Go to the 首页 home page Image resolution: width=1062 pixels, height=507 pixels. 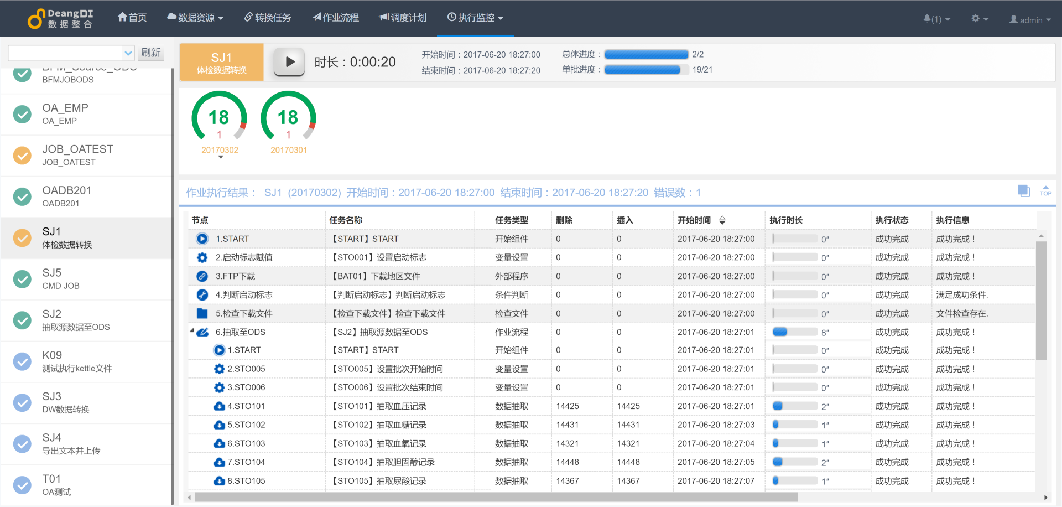tap(132, 18)
